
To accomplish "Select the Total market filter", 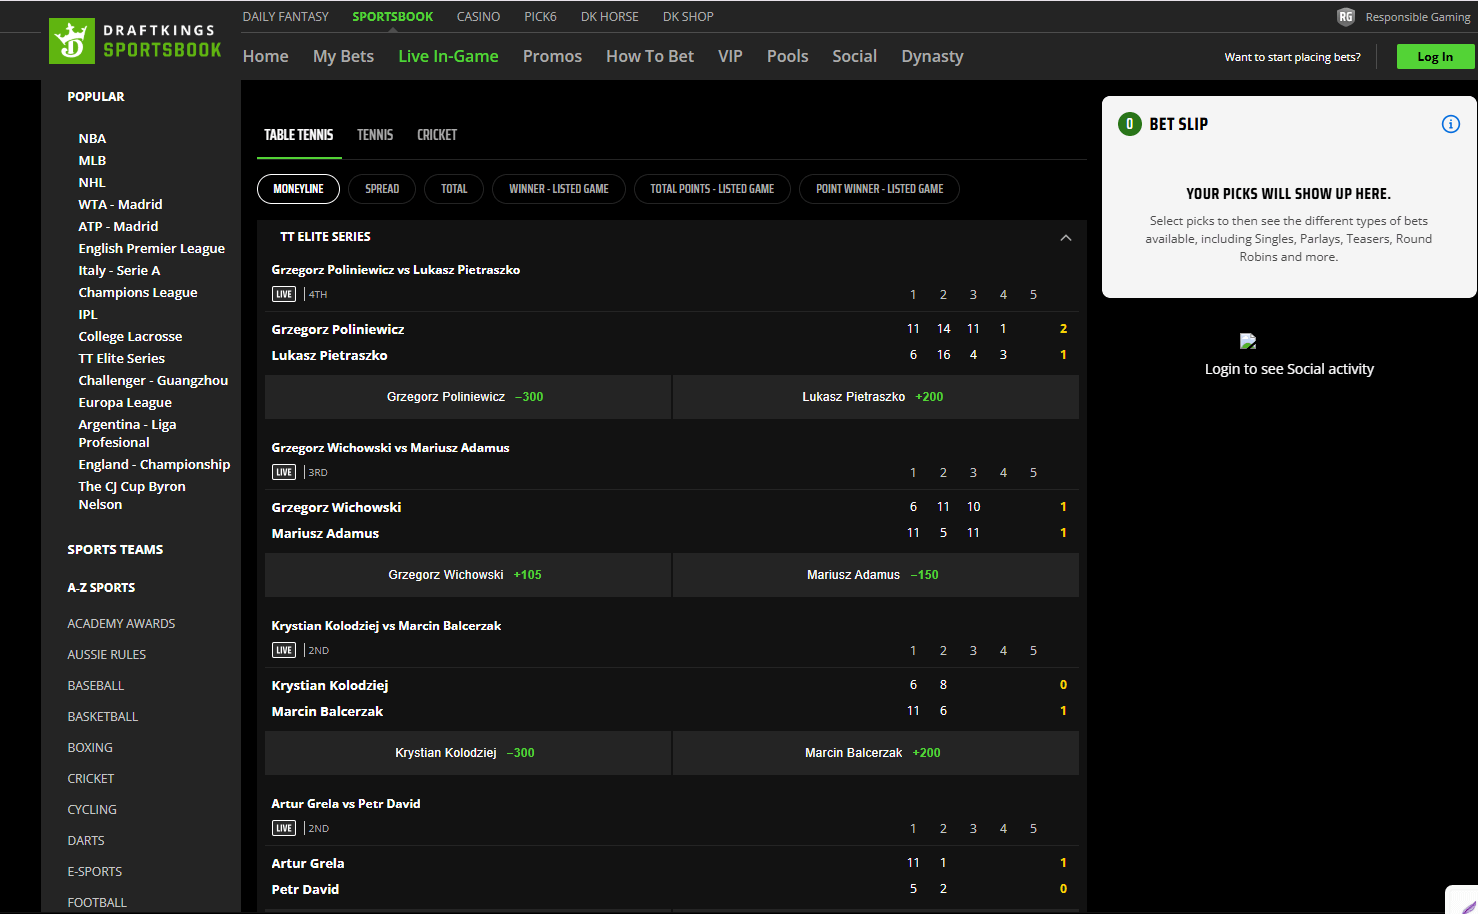I will [x=454, y=189].
